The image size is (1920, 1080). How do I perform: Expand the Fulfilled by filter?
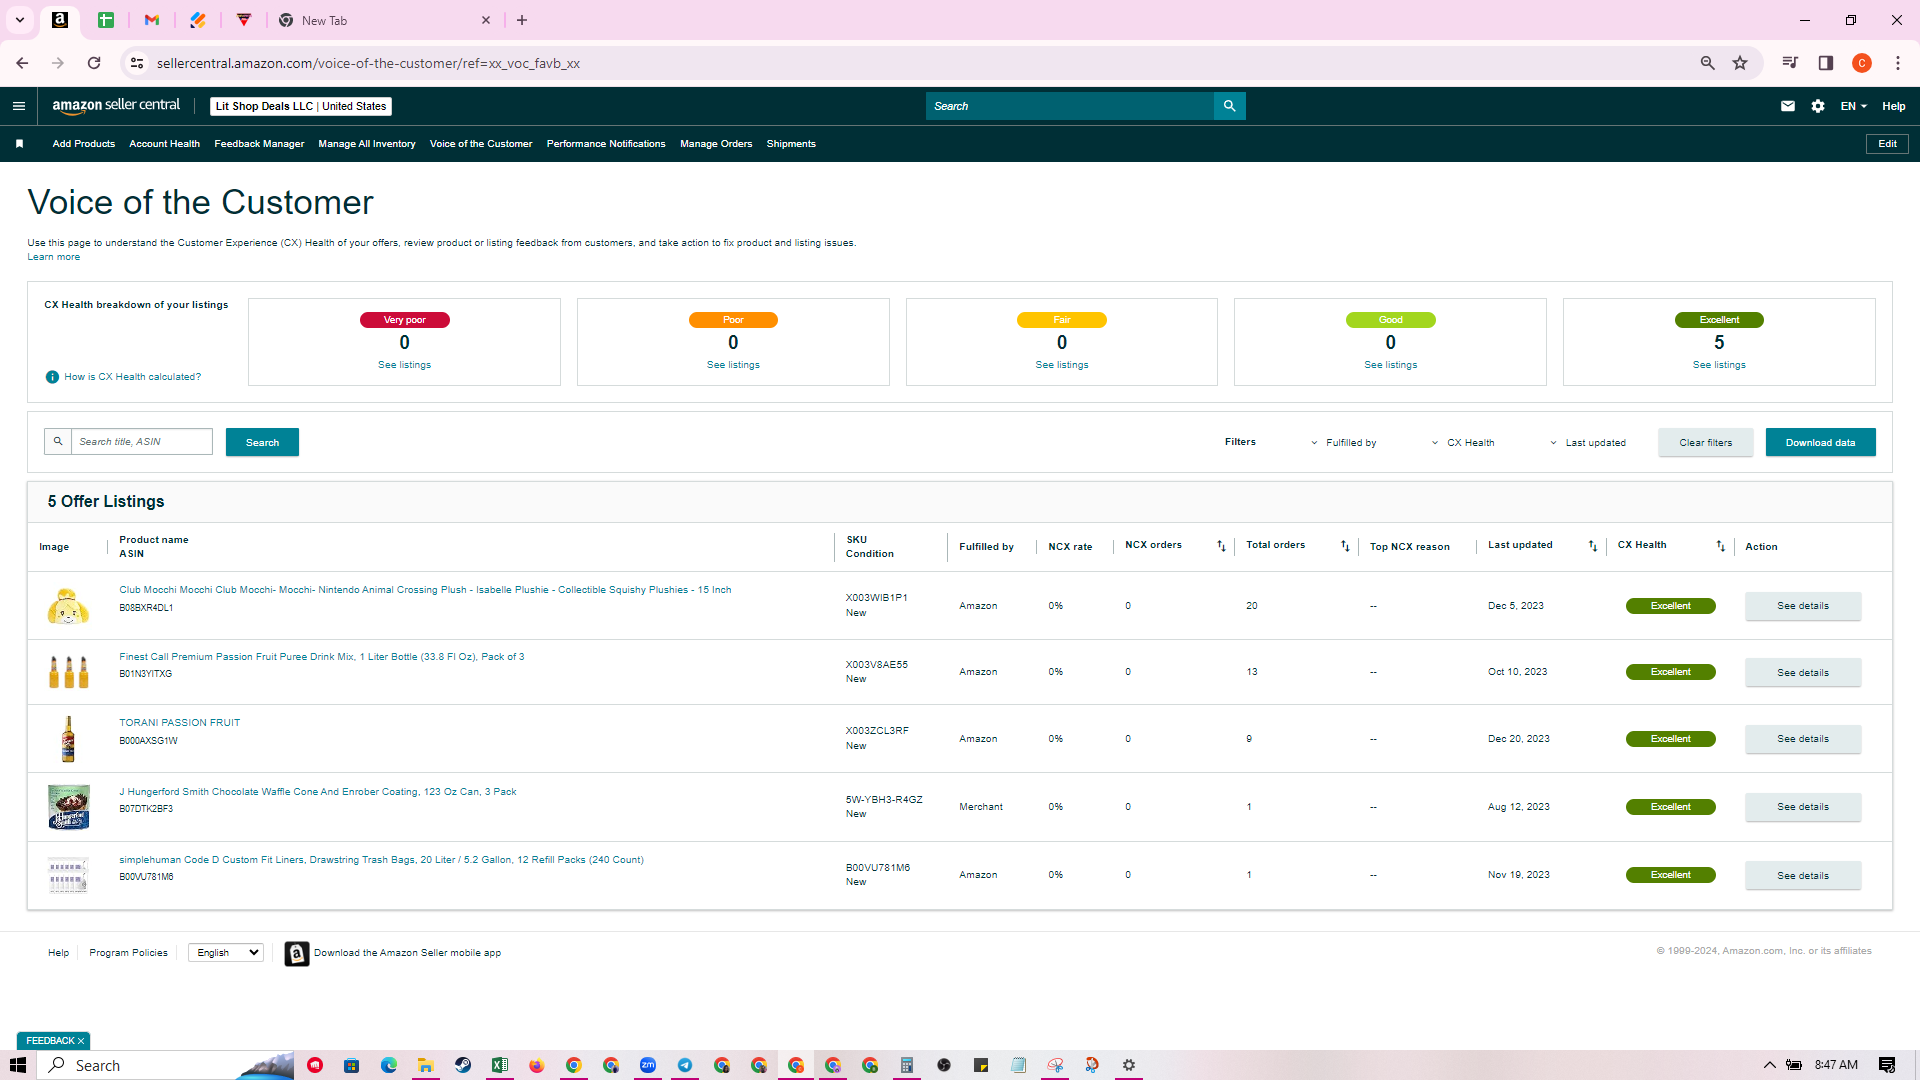(1343, 443)
